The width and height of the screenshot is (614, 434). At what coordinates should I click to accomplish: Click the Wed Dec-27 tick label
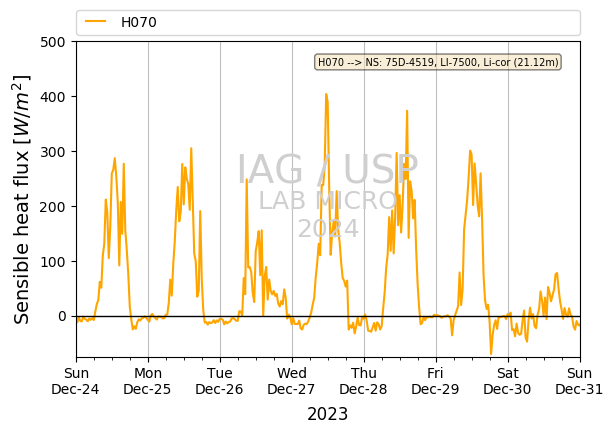coord(292,381)
